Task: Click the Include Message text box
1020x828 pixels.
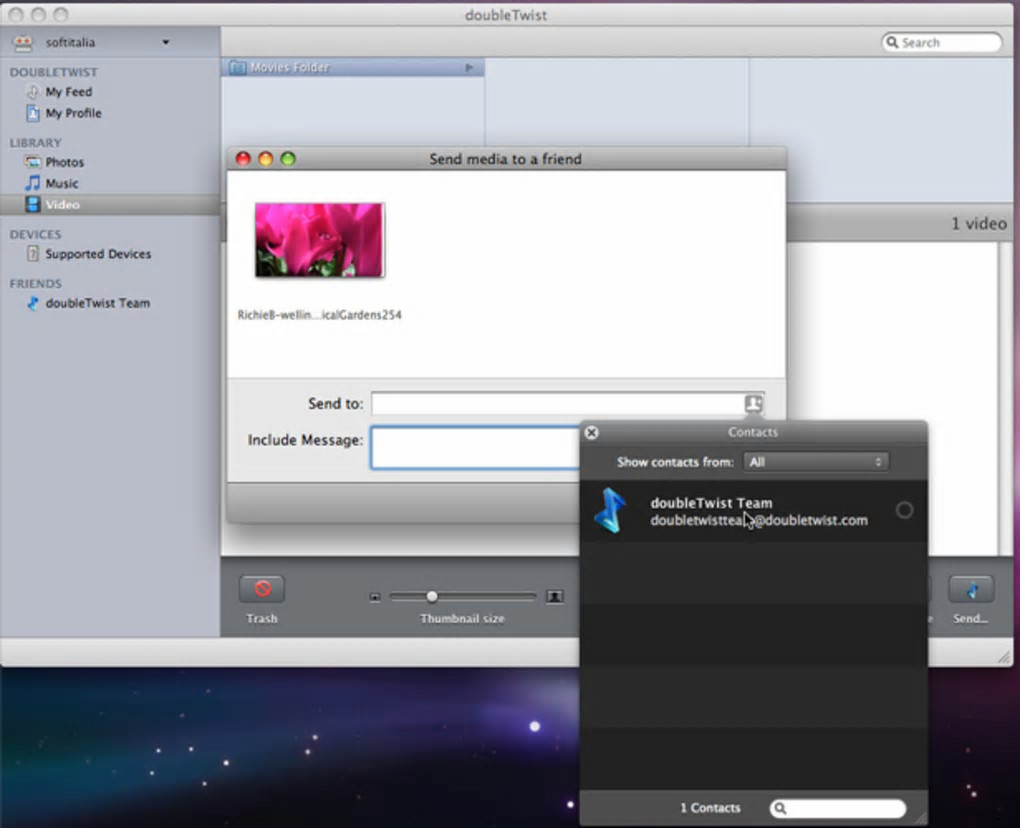Action: (x=475, y=447)
